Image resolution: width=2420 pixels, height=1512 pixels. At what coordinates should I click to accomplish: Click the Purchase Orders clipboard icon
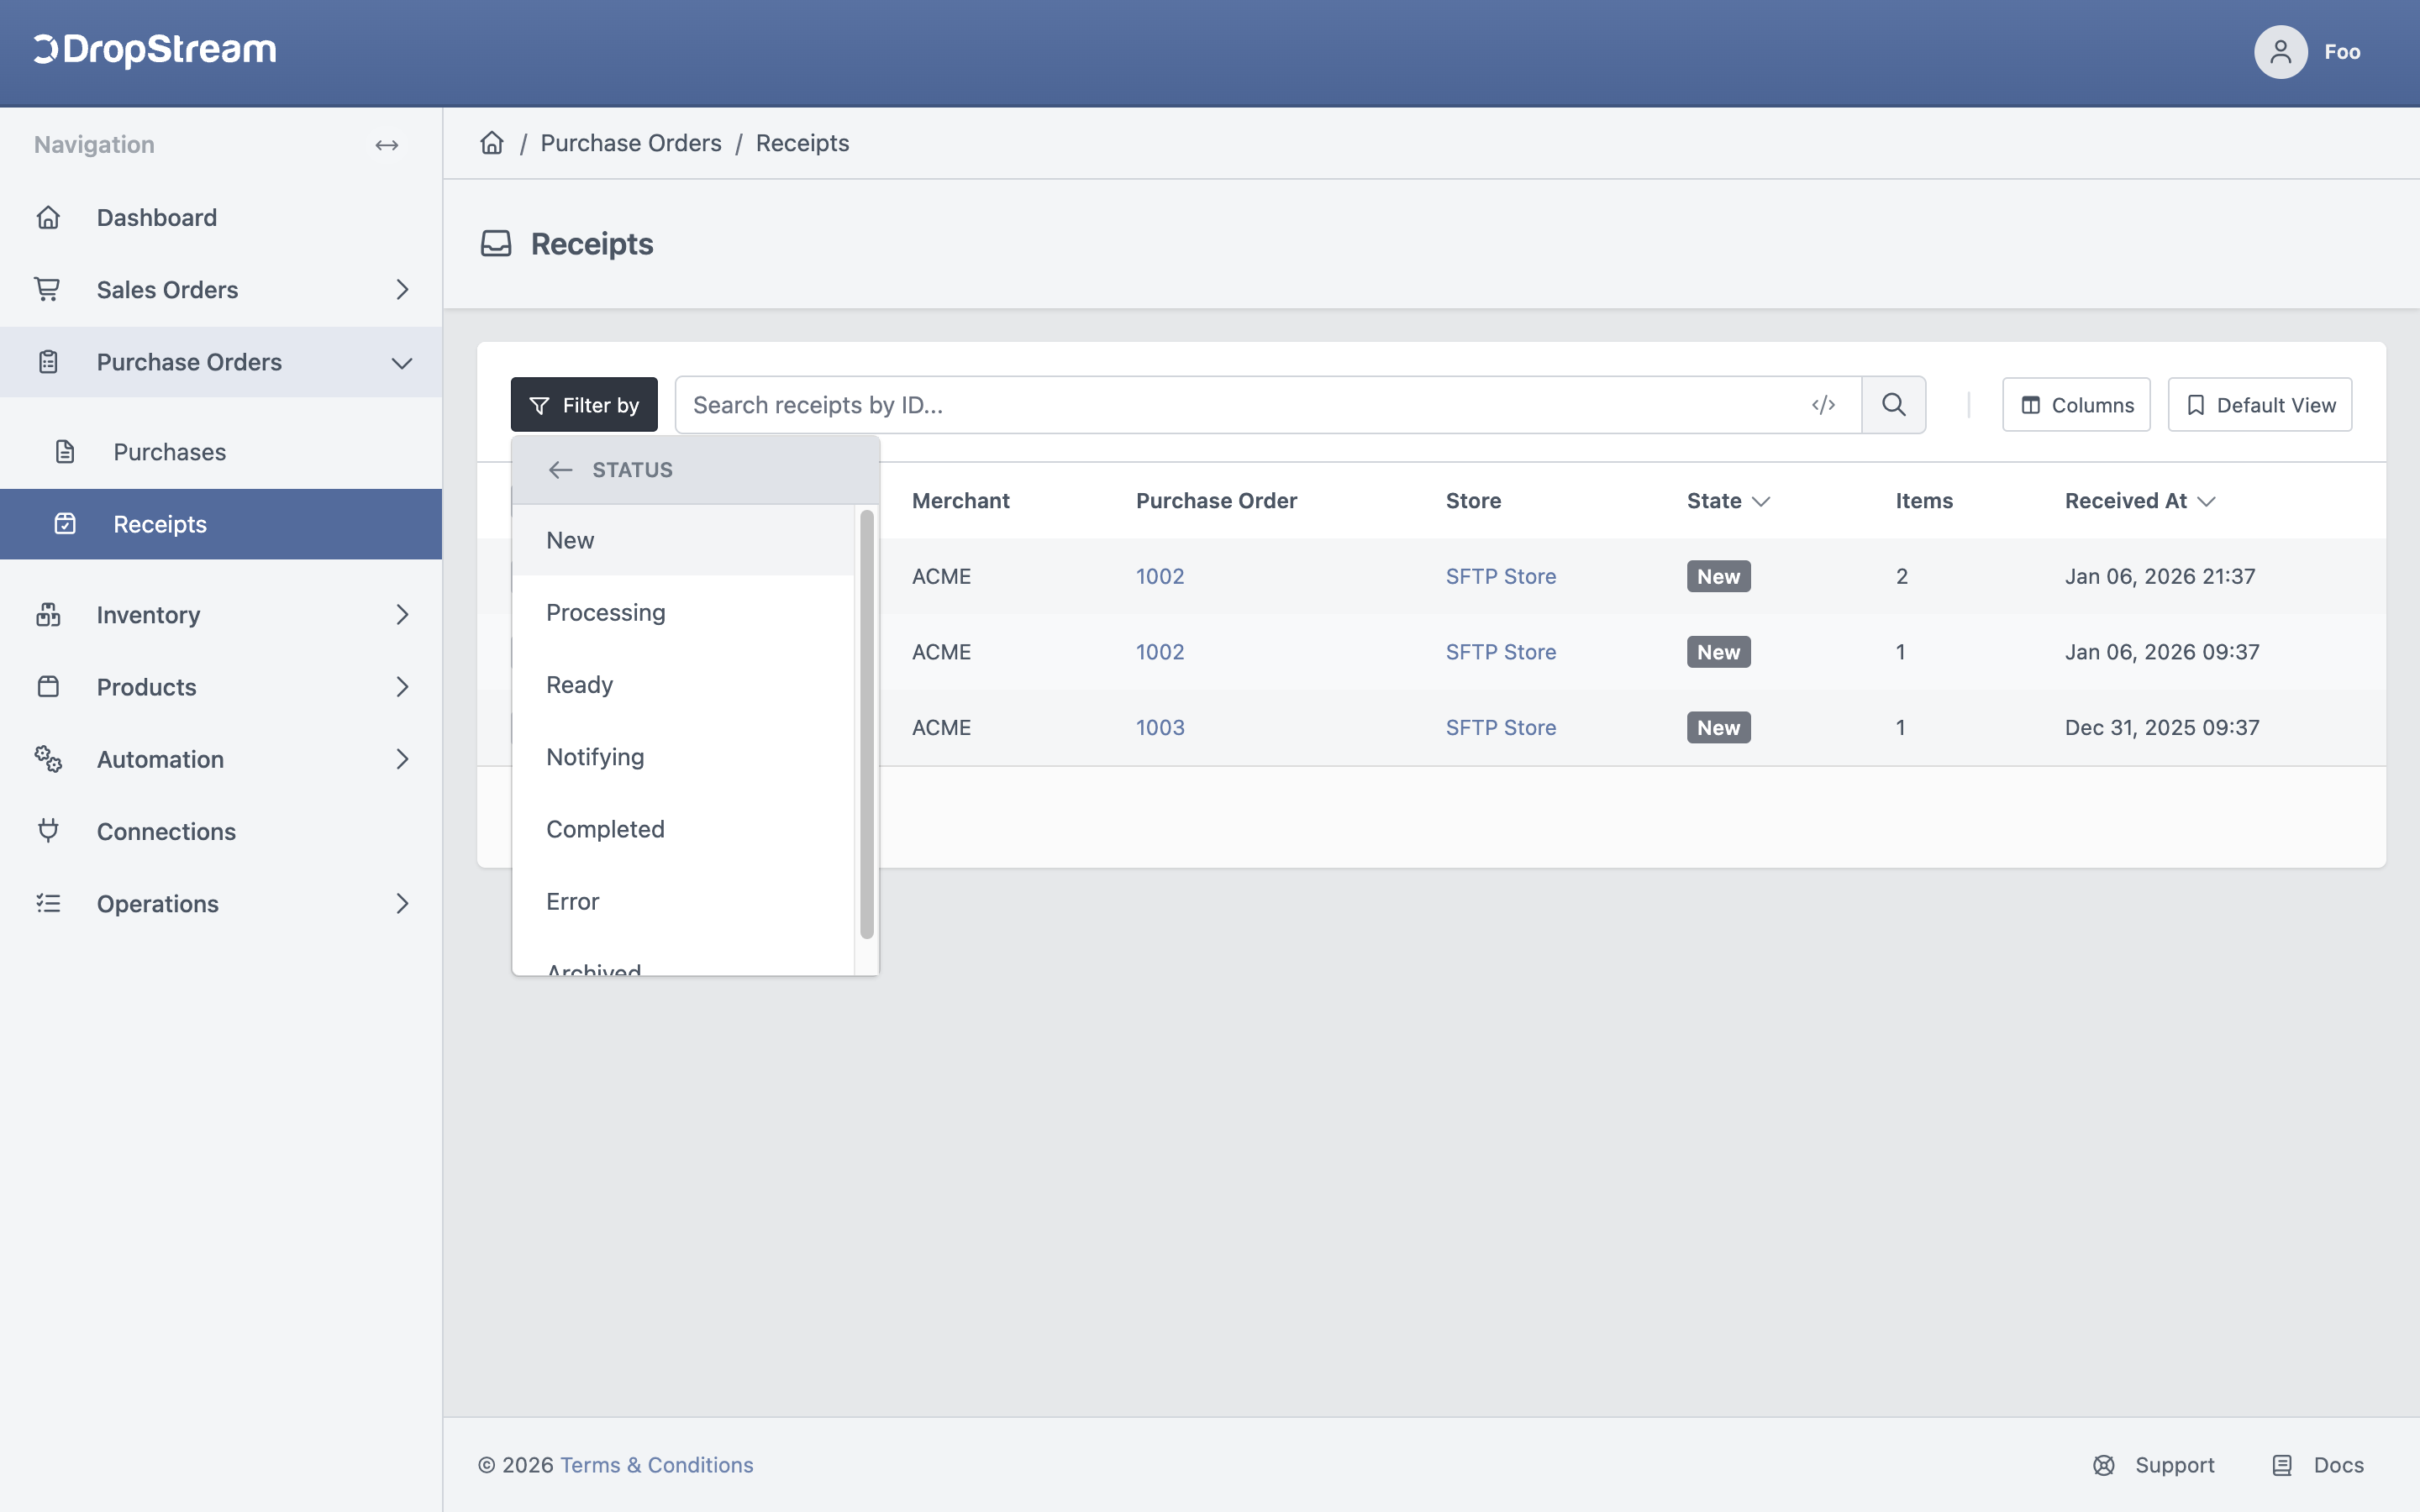pos(48,362)
